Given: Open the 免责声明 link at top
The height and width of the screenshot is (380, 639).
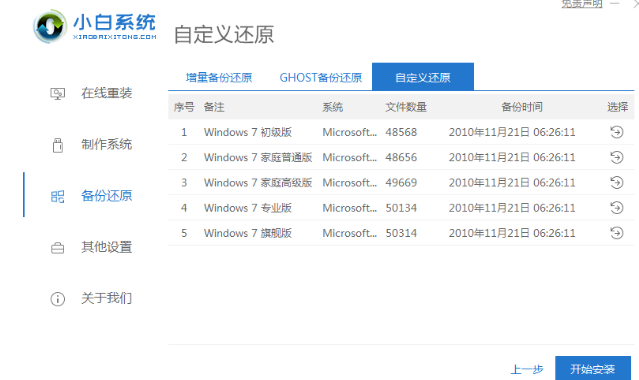Looking at the screenshot, I should (x=582, y=4).
